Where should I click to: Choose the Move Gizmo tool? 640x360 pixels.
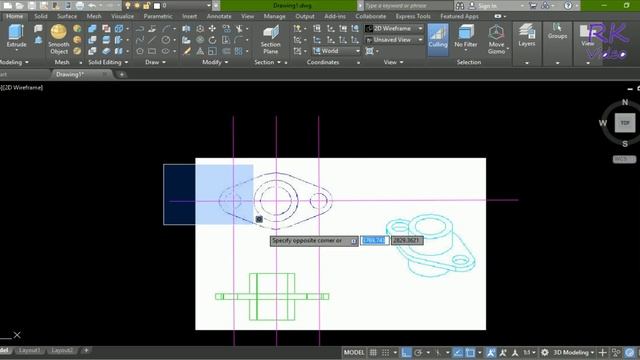click(x=496, y=39)
